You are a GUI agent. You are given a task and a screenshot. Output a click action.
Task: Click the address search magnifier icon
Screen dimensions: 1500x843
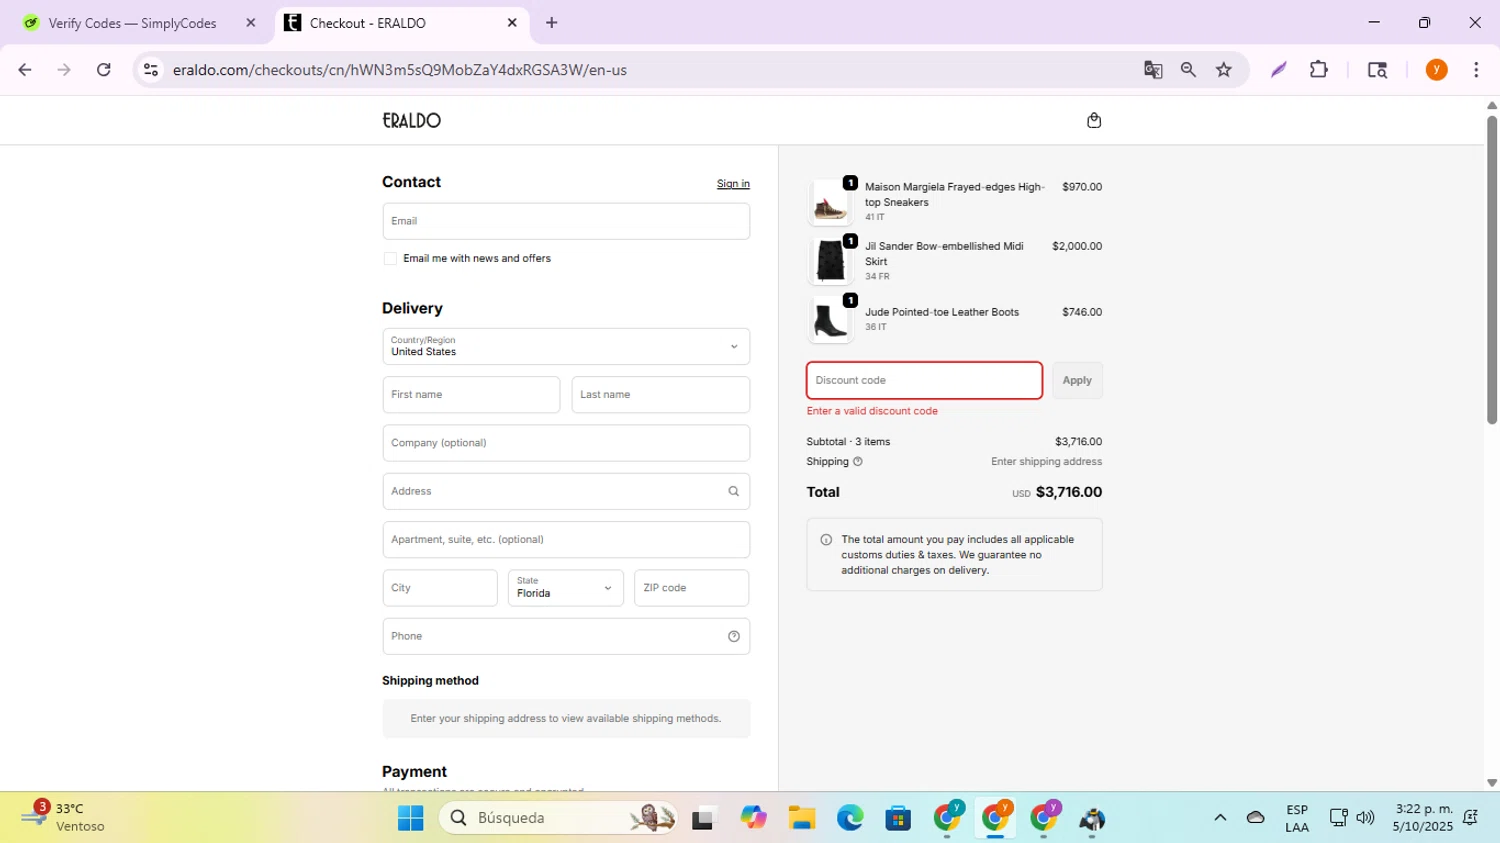pyautogui.click(x=733, y=491)
